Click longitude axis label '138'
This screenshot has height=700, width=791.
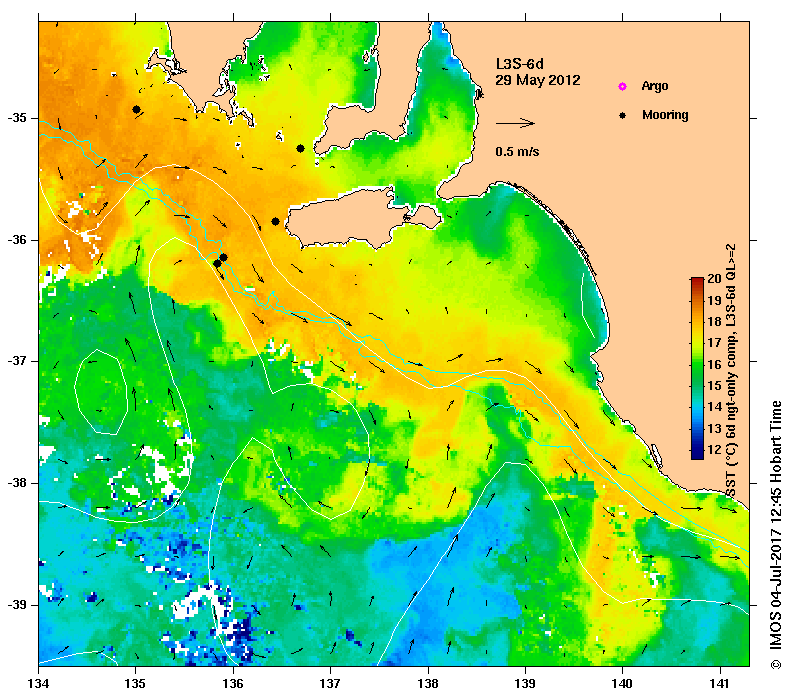428,684
